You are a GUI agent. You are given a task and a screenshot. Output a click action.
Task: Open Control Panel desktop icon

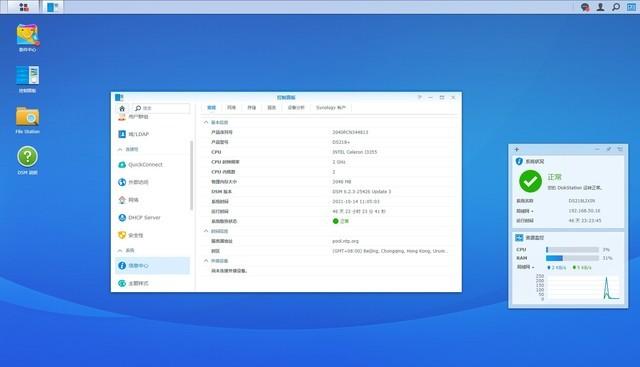pos(27,79)
